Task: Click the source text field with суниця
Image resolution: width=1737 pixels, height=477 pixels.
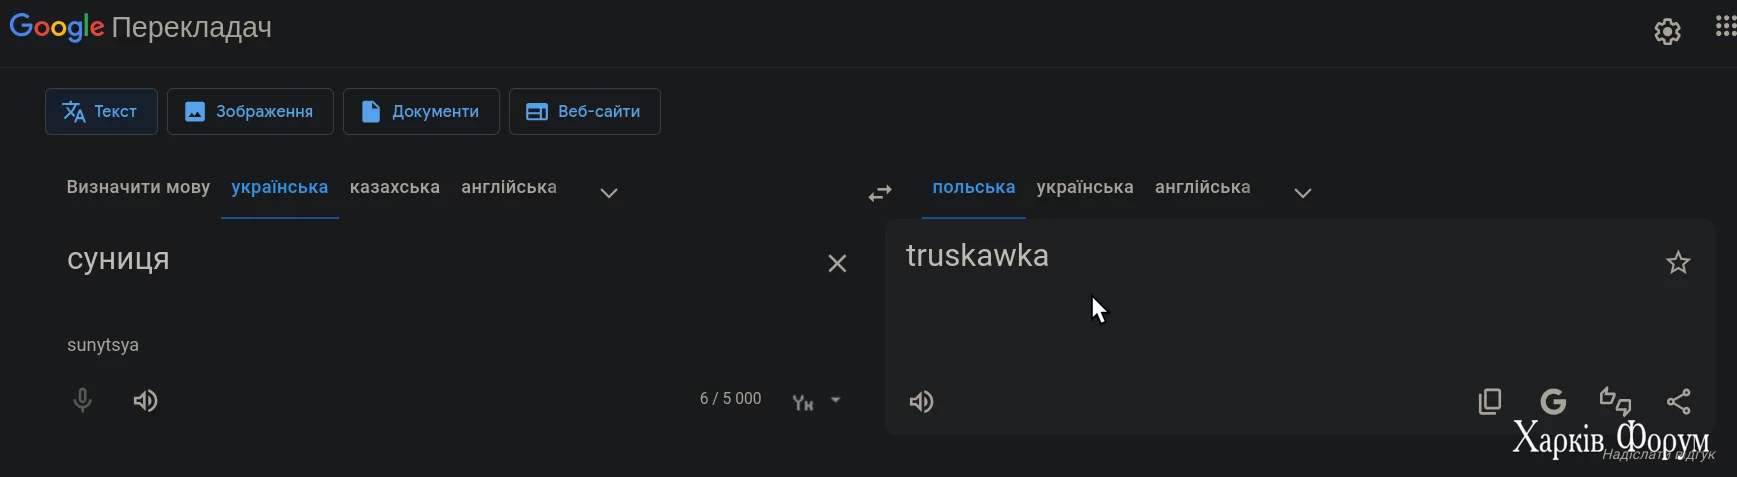Action: tap(400, 260)
